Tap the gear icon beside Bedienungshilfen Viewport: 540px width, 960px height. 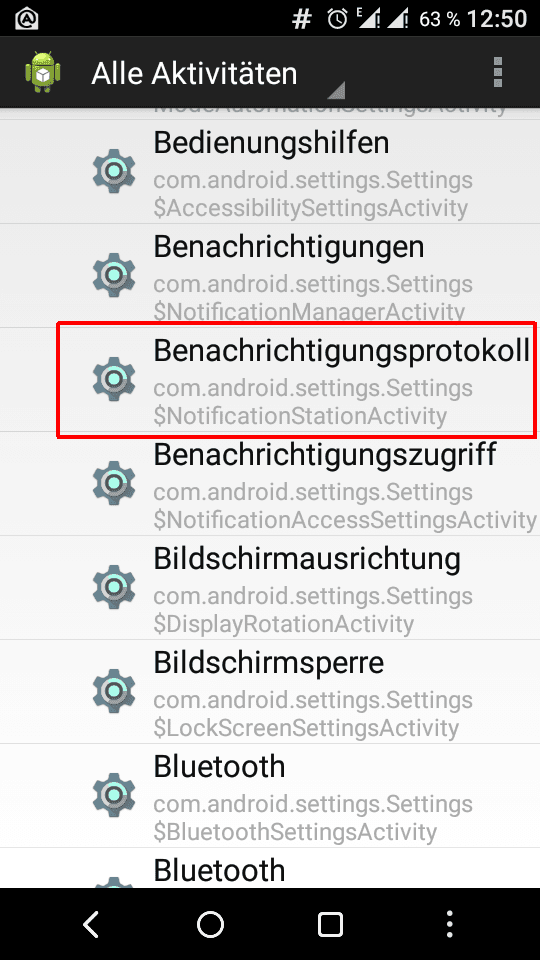tap(114, 171)
